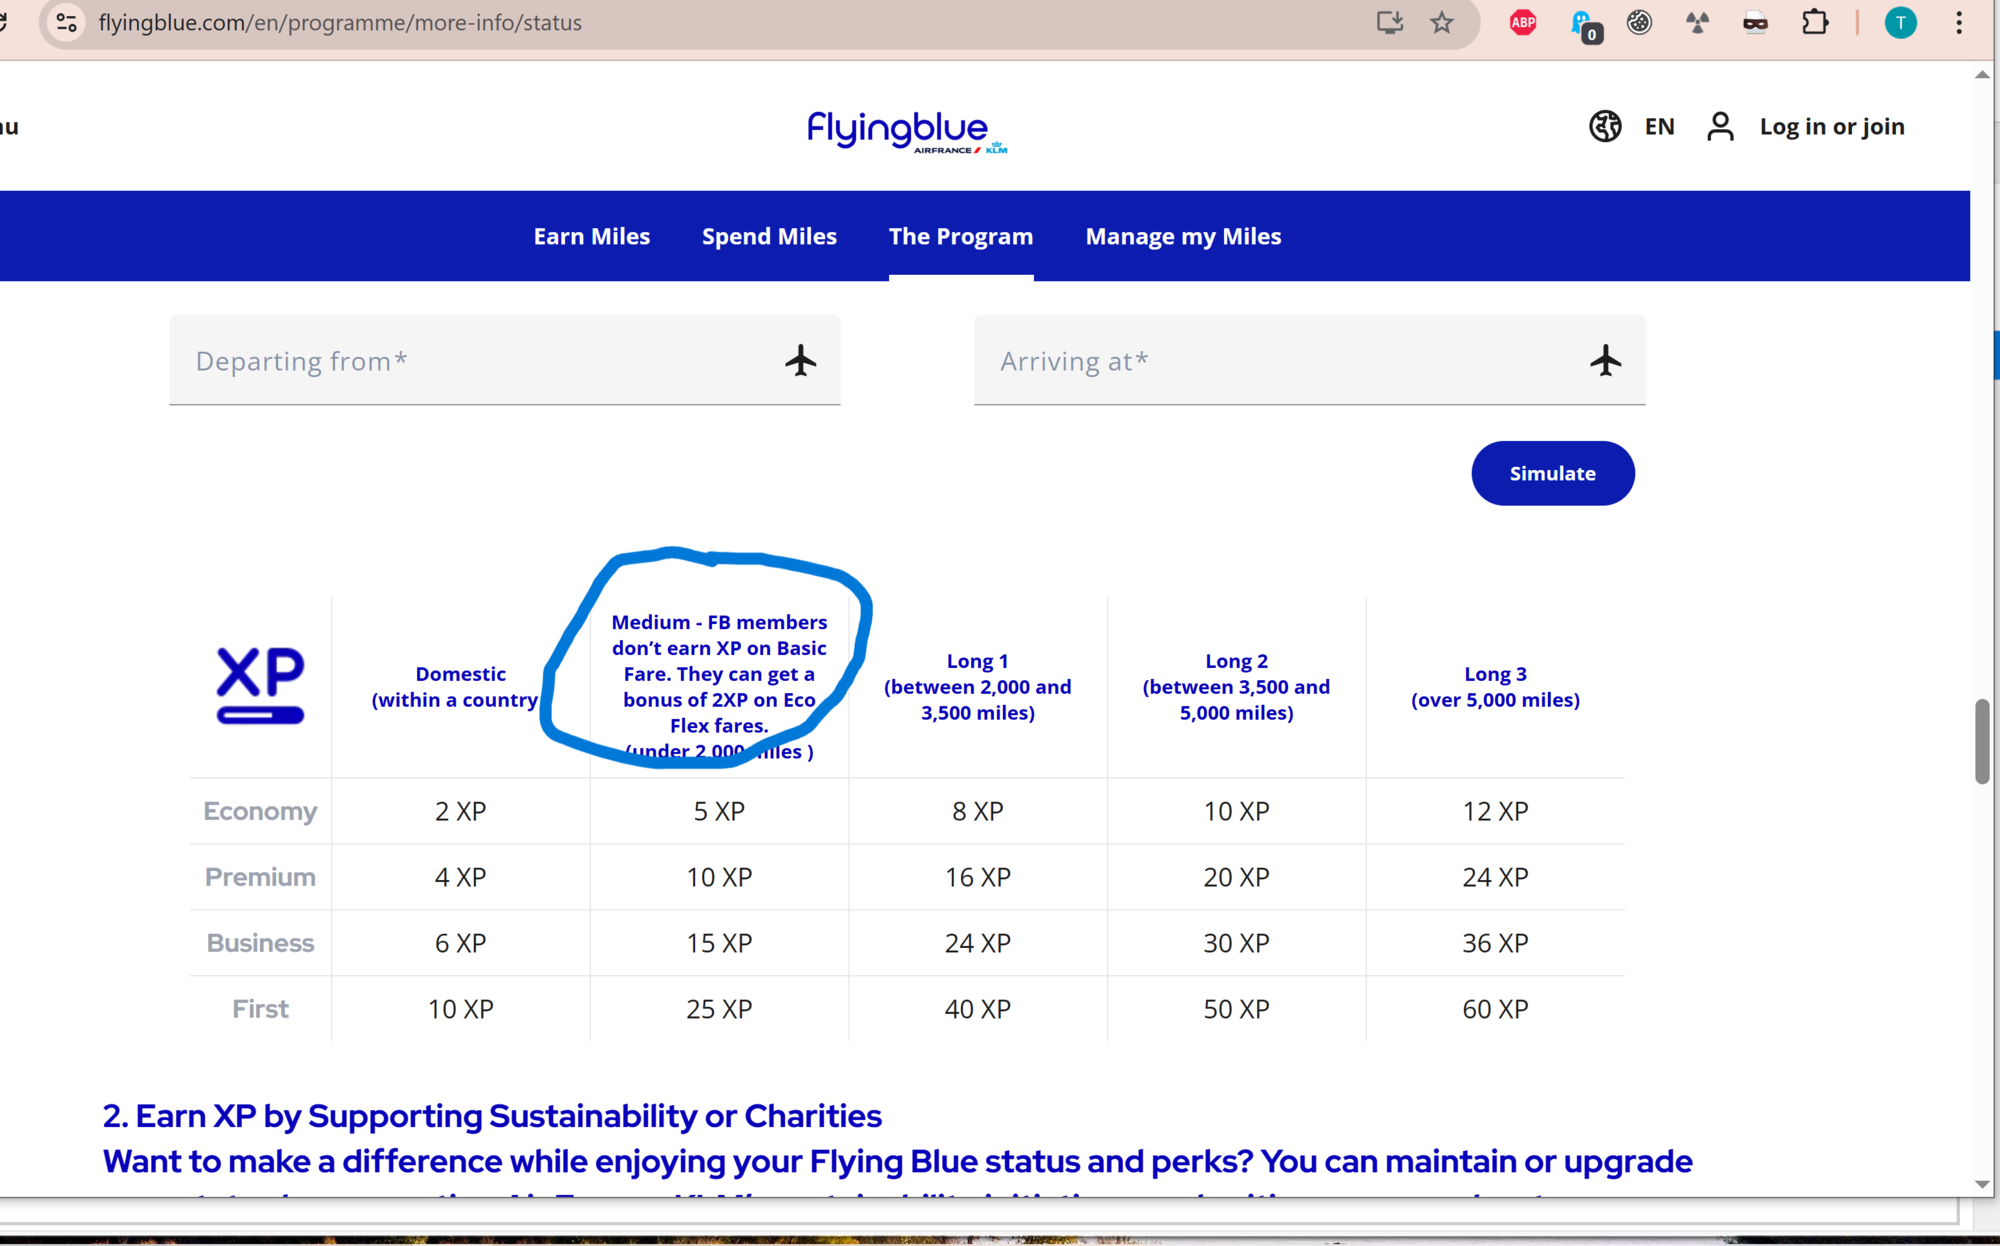
Task: Click the user profile icon
Action: (x=1720, y=126)
